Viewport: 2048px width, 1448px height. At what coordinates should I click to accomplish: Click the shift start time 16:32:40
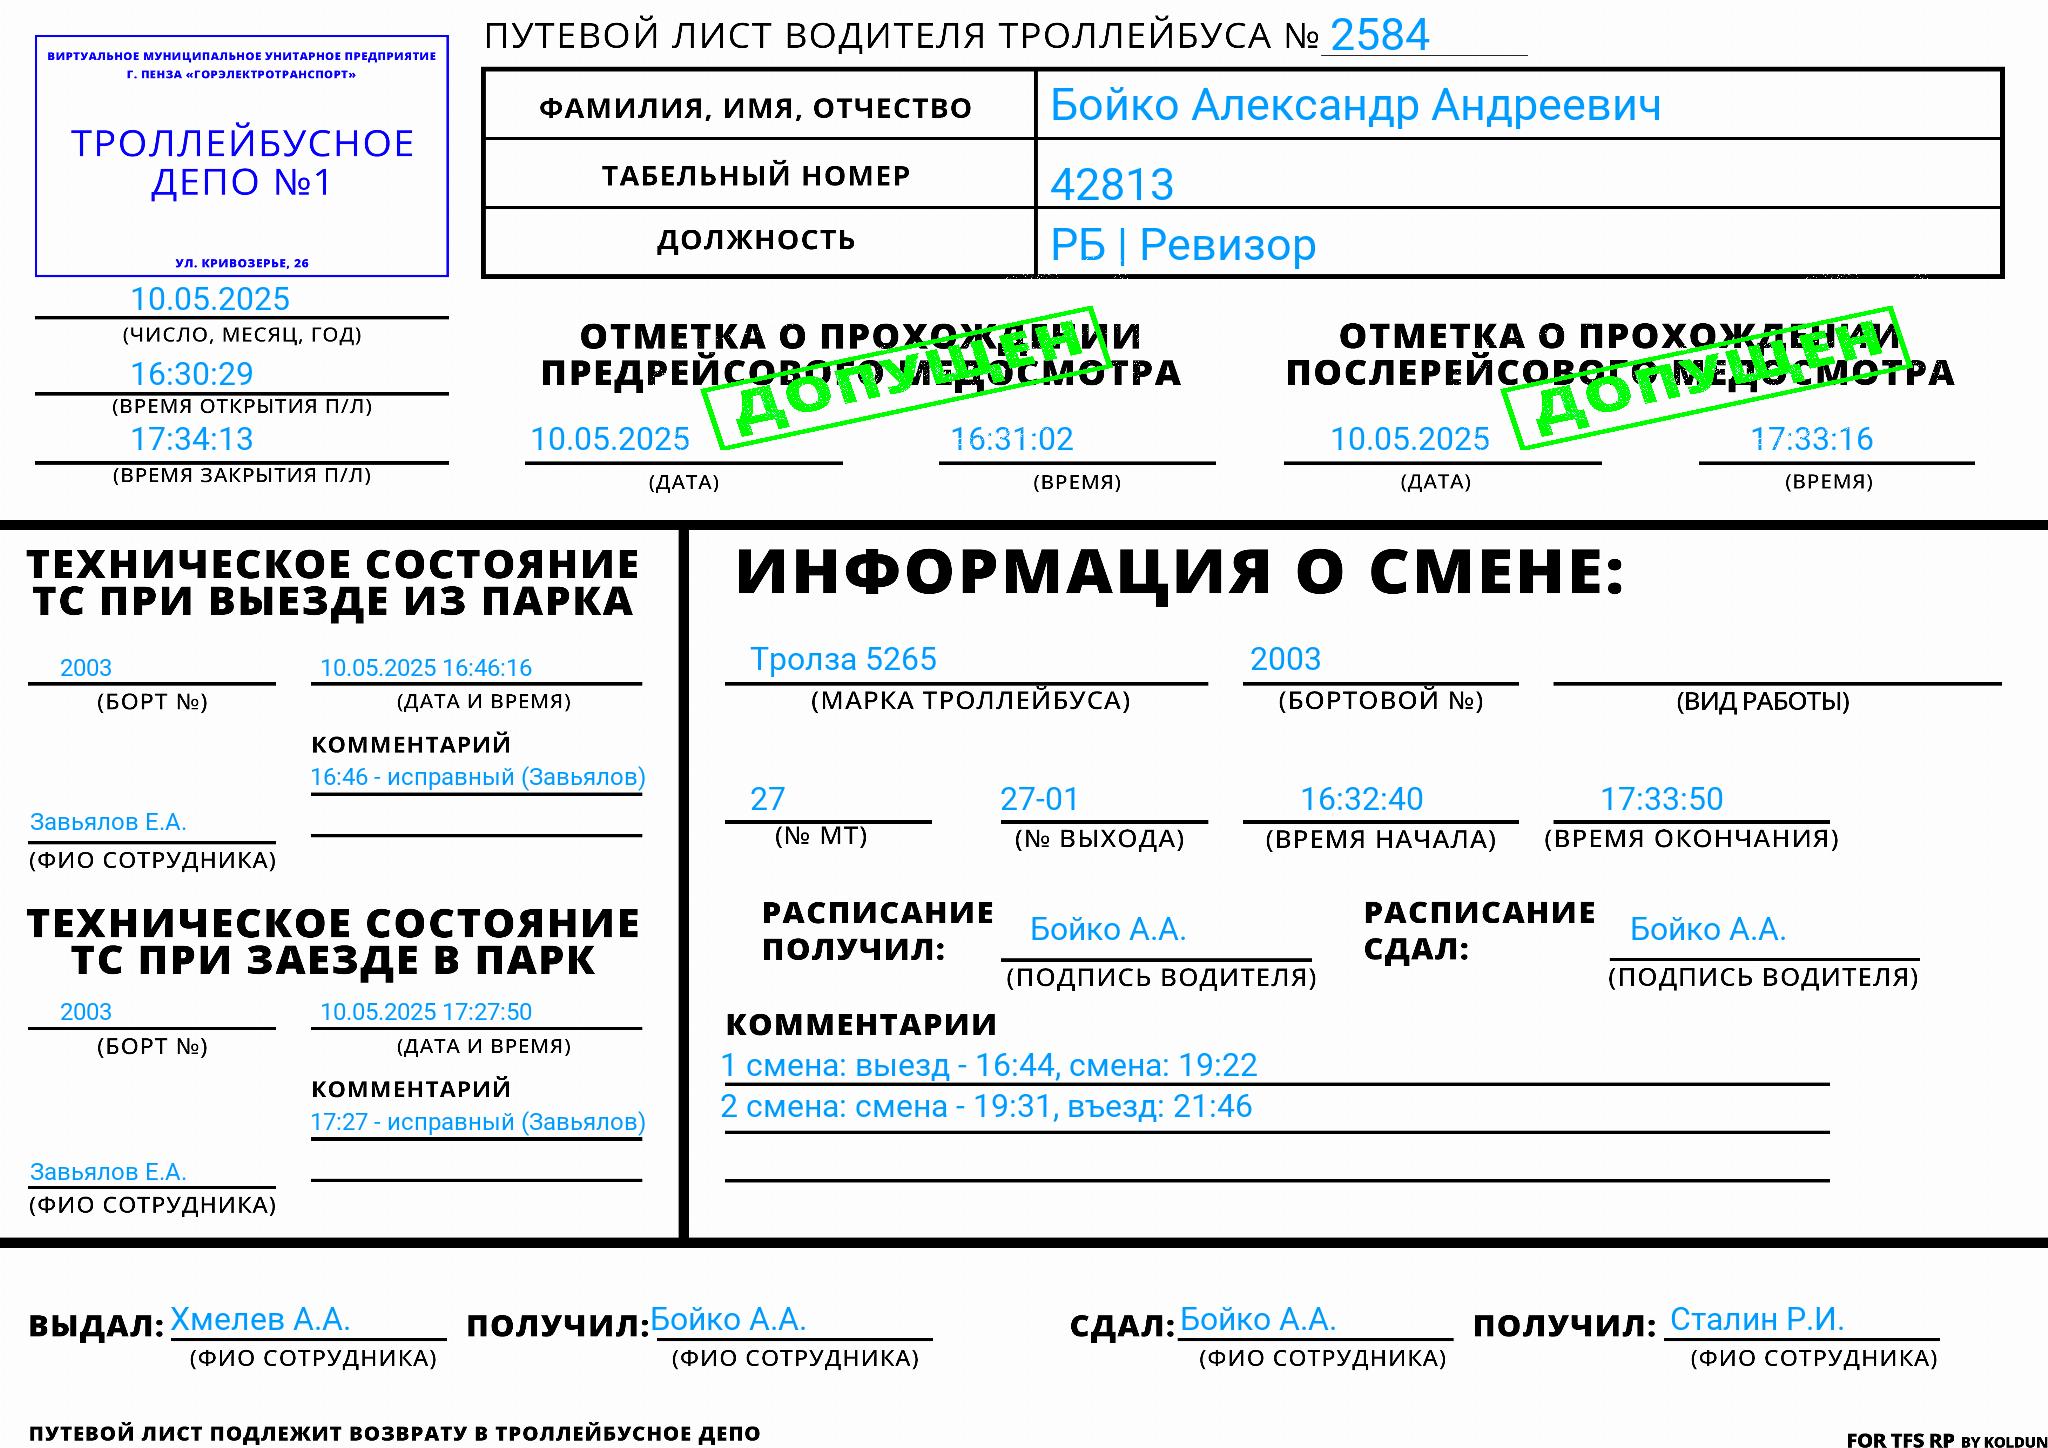[x=1362, y=799]
